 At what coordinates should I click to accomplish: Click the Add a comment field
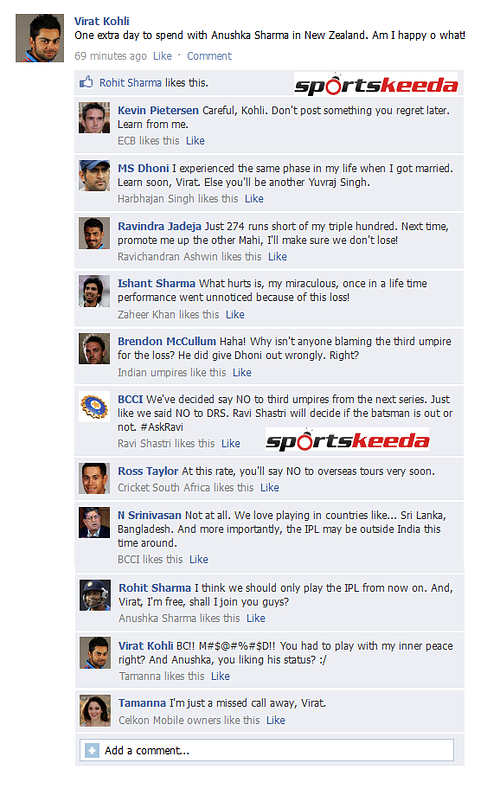pos(267,750)
